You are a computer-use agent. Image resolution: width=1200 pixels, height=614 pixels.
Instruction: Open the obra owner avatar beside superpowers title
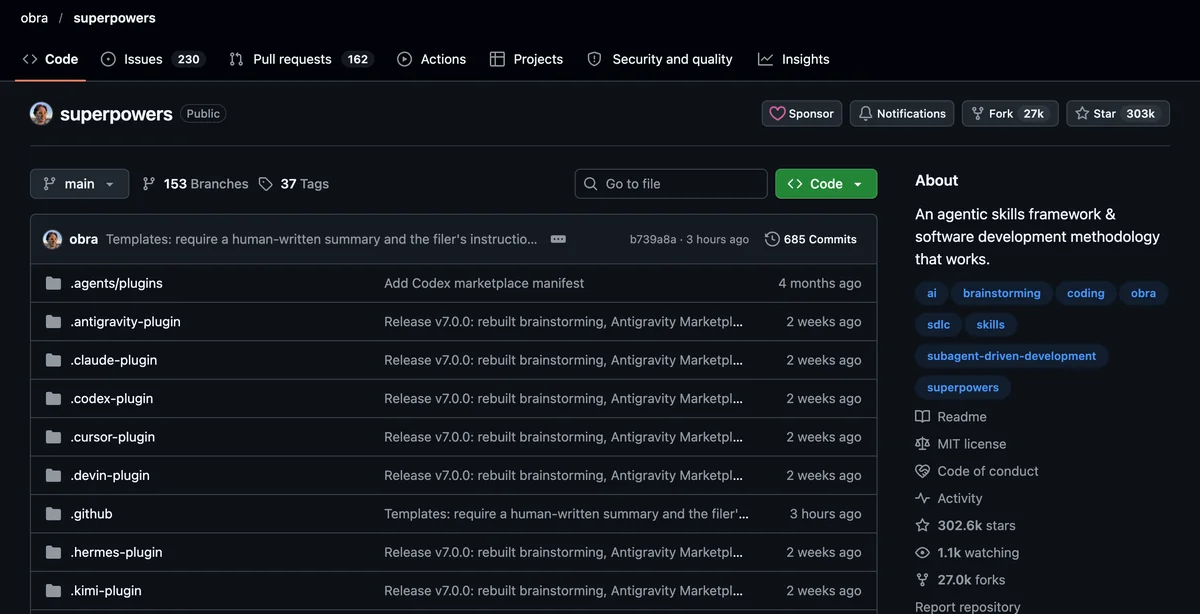[41, 114]
